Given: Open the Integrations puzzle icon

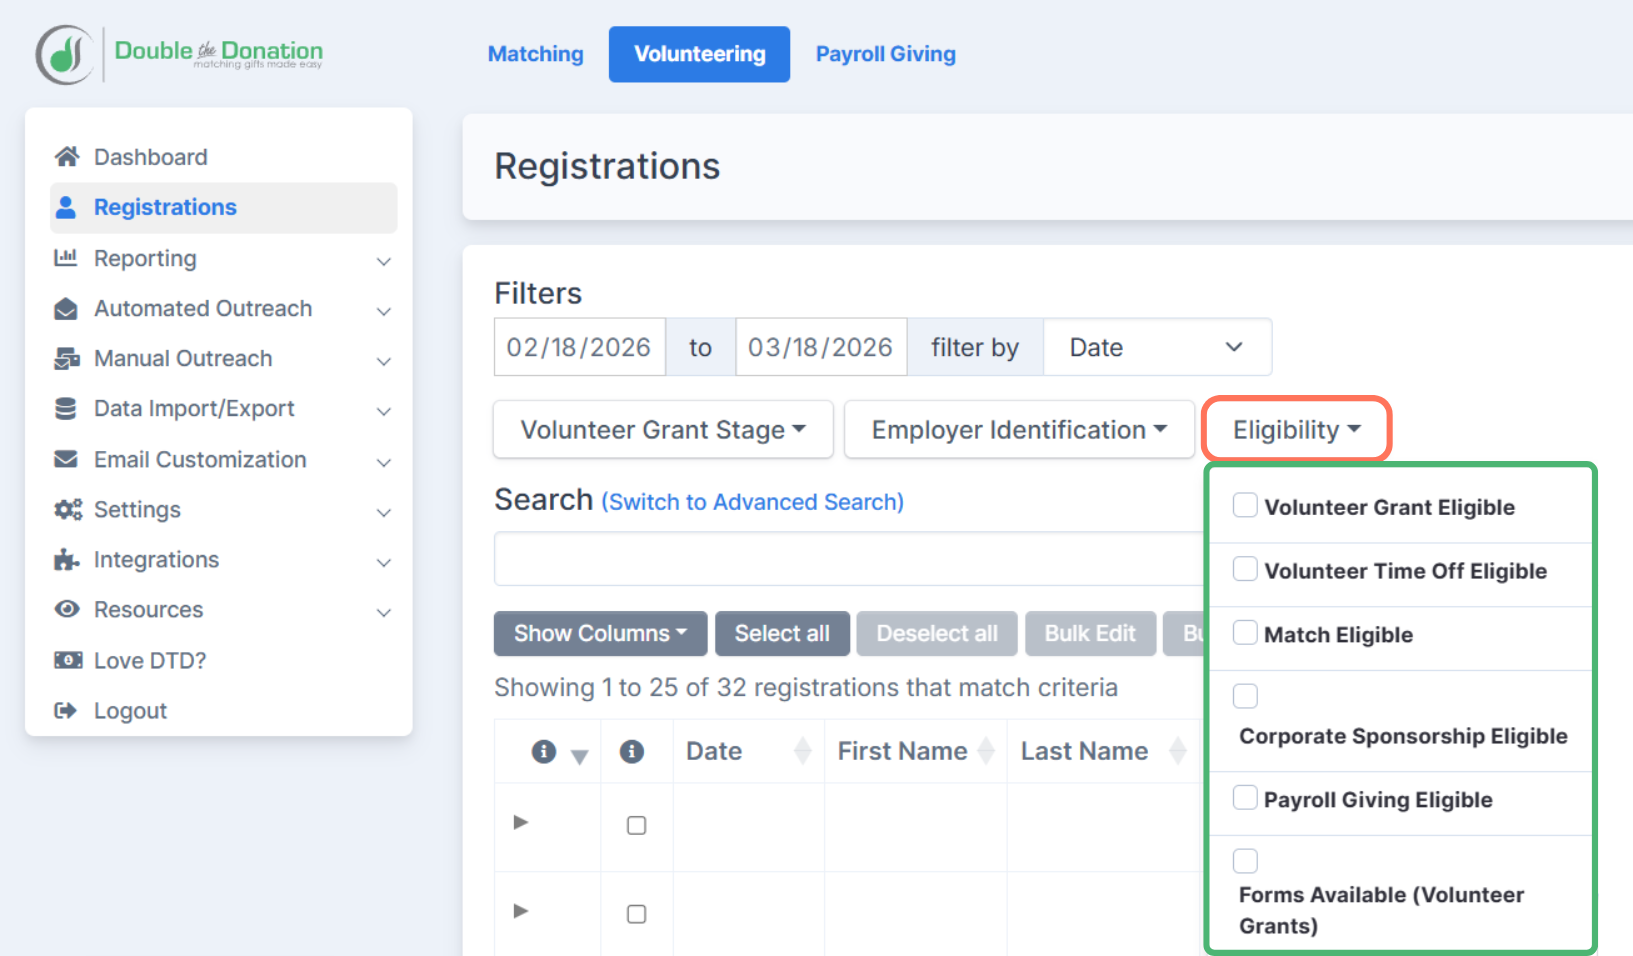Looking at the screenshot, I should coord(66,560).
